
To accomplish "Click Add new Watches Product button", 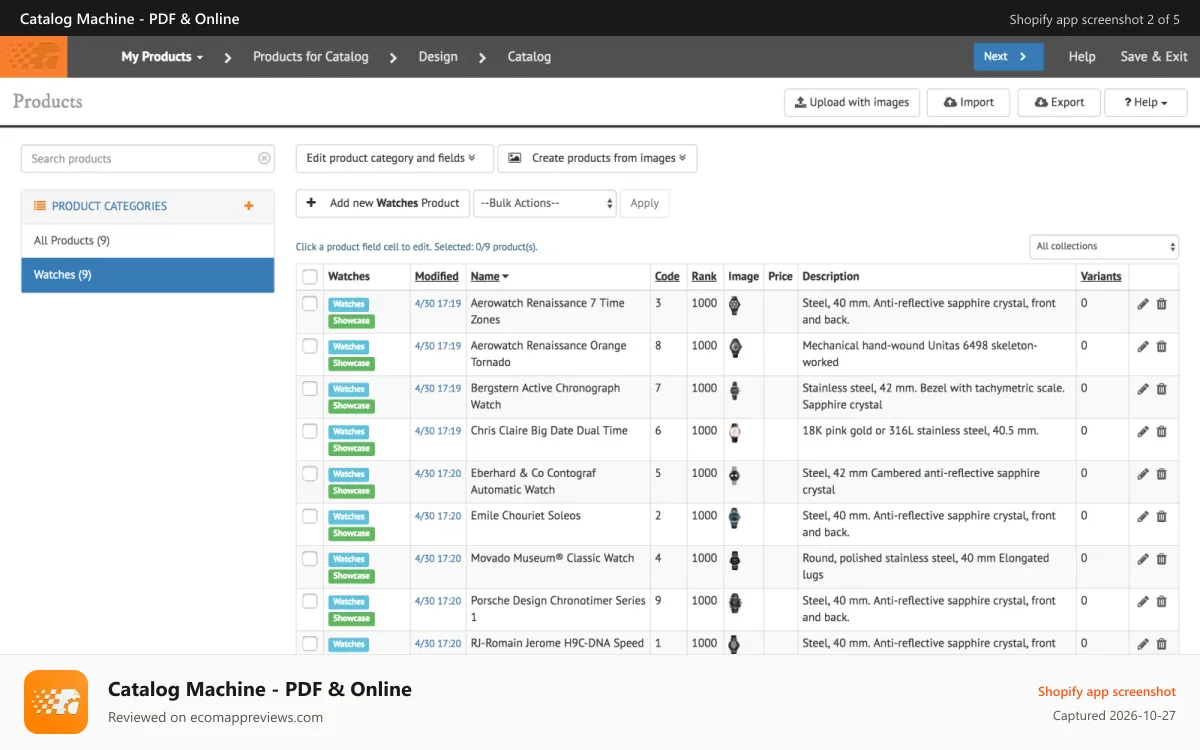I will pos(382,203).
